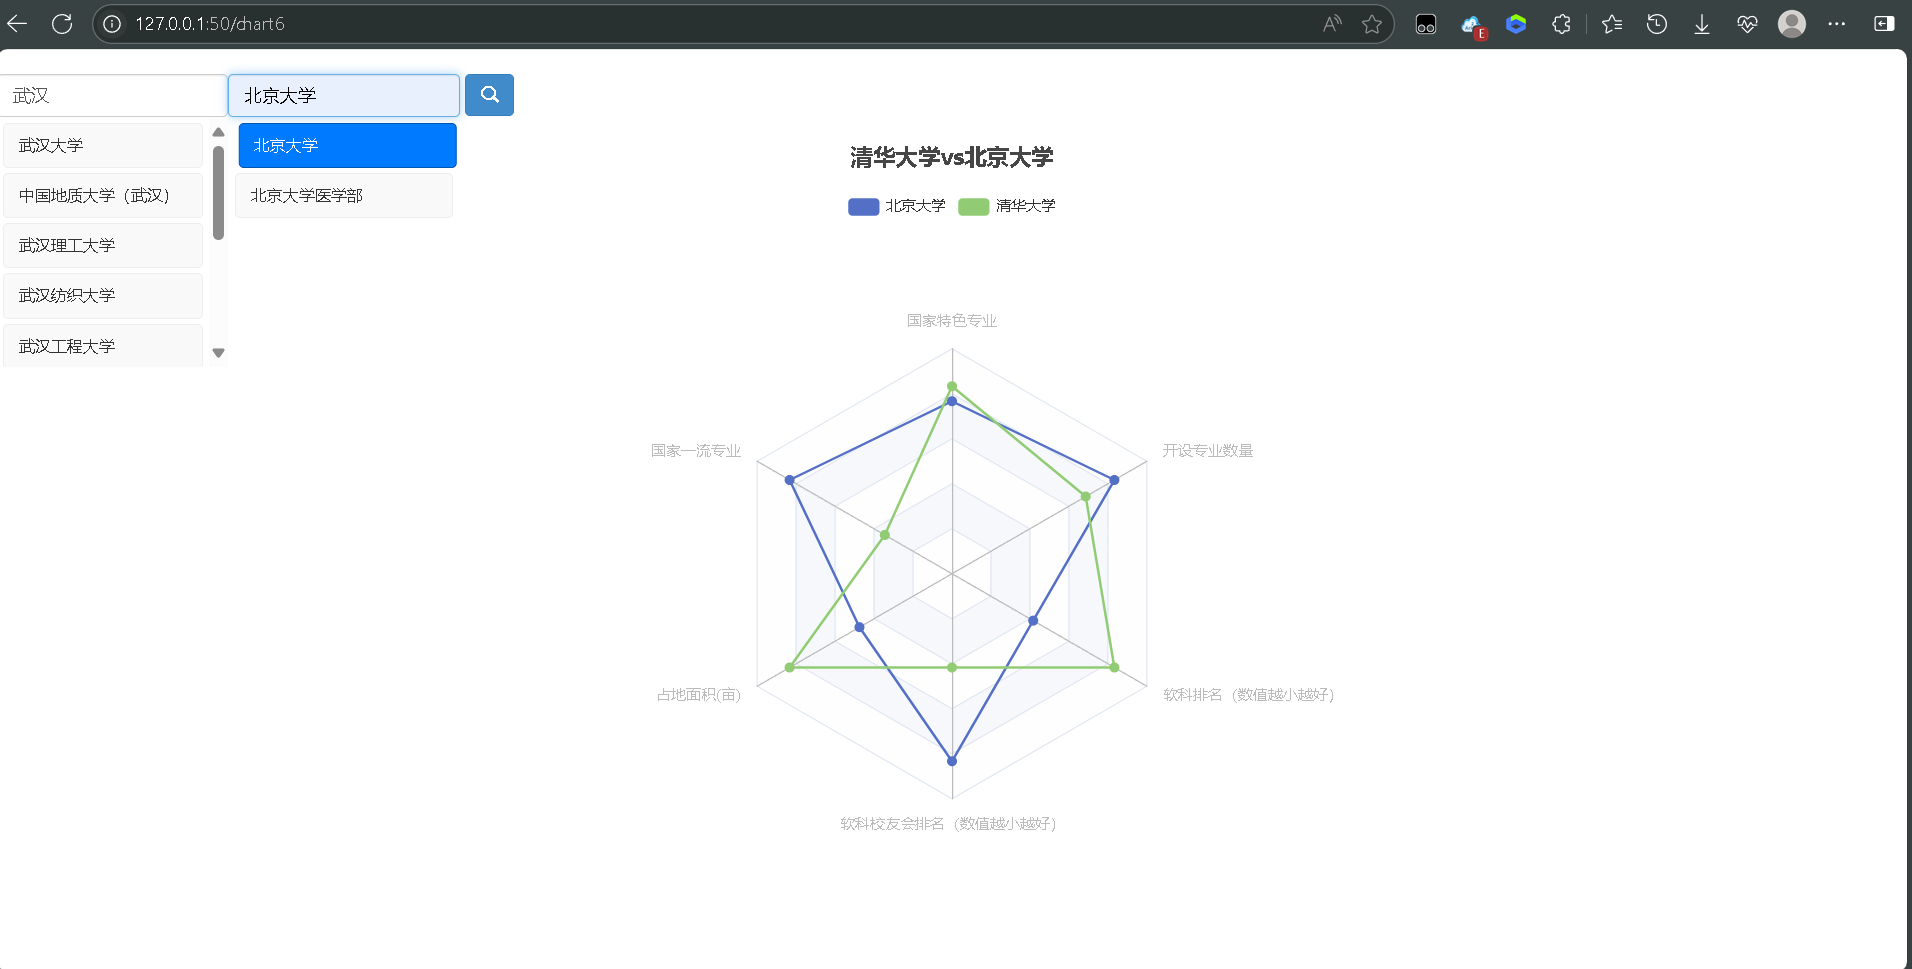Click blue 北京大学 point on 开设专业数量 axis
1912x969 pixels.
click(1114, 480)
